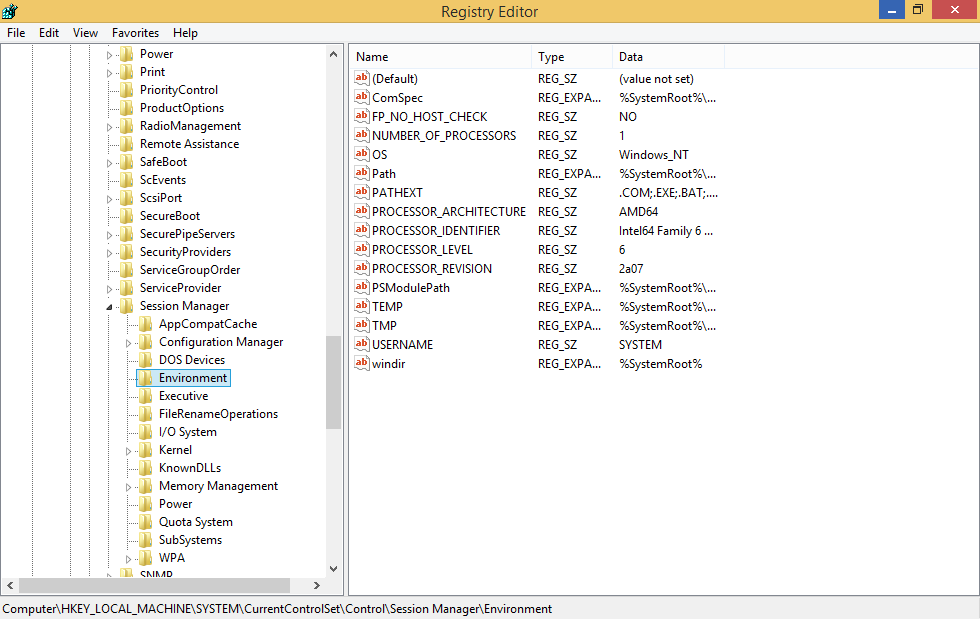Expand the Configuration Manager node
This screenshot has height=619, width=980.
tap(130, 341)
